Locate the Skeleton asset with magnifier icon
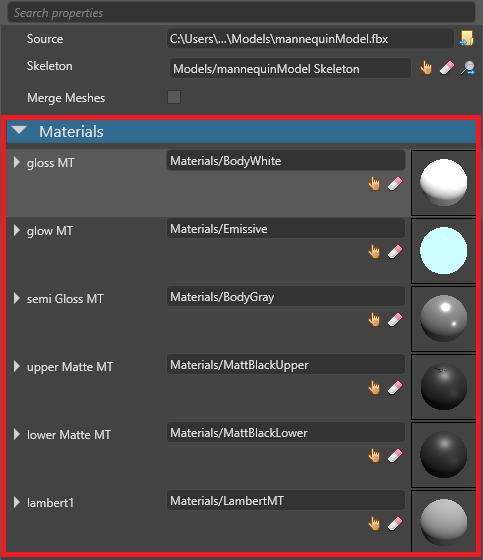 (x=468, y=68)
